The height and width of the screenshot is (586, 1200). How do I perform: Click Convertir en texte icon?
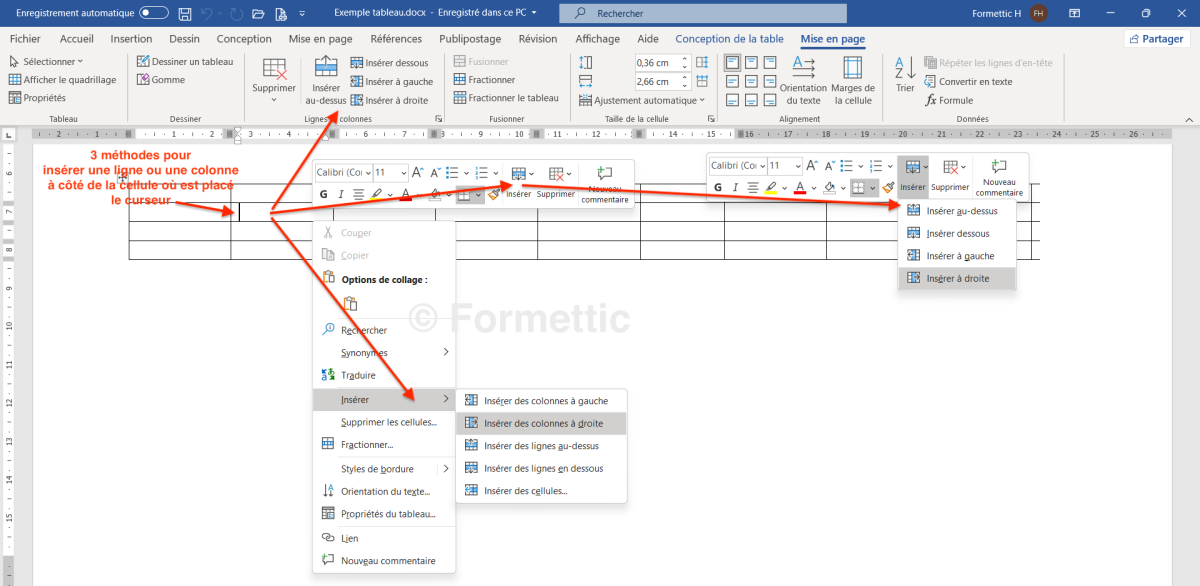point(930,81)
